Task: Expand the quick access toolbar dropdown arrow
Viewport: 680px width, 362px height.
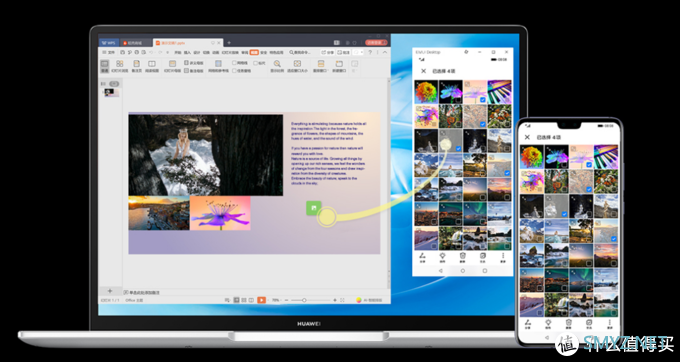Action: coord(168,52)
